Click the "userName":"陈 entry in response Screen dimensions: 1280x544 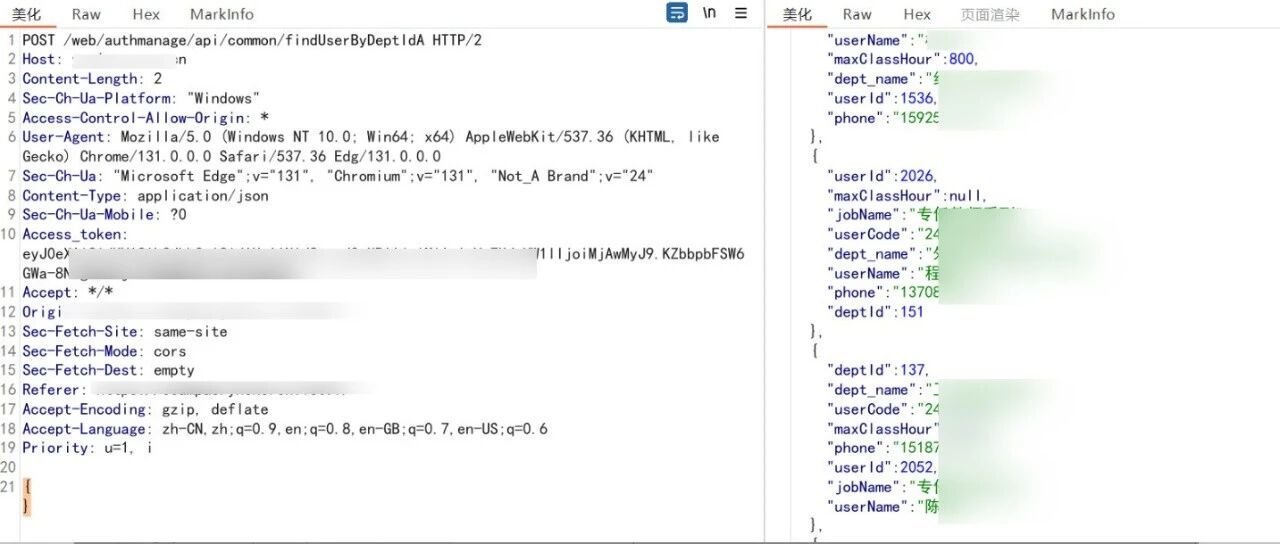click(x=884, y=507)
